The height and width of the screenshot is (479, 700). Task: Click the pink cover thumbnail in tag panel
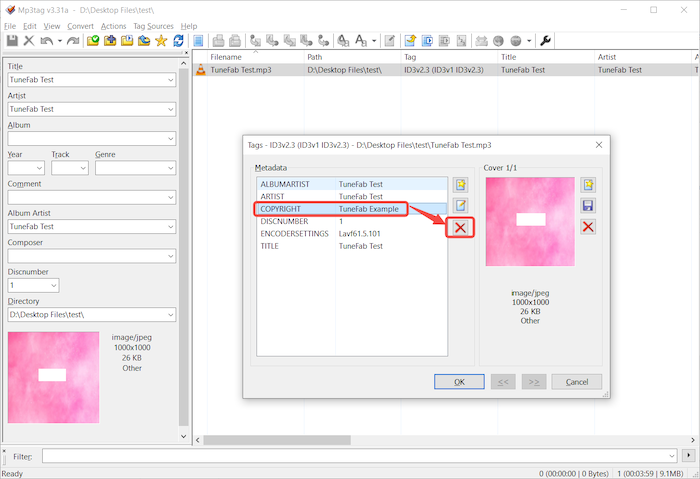coord(54,377)
